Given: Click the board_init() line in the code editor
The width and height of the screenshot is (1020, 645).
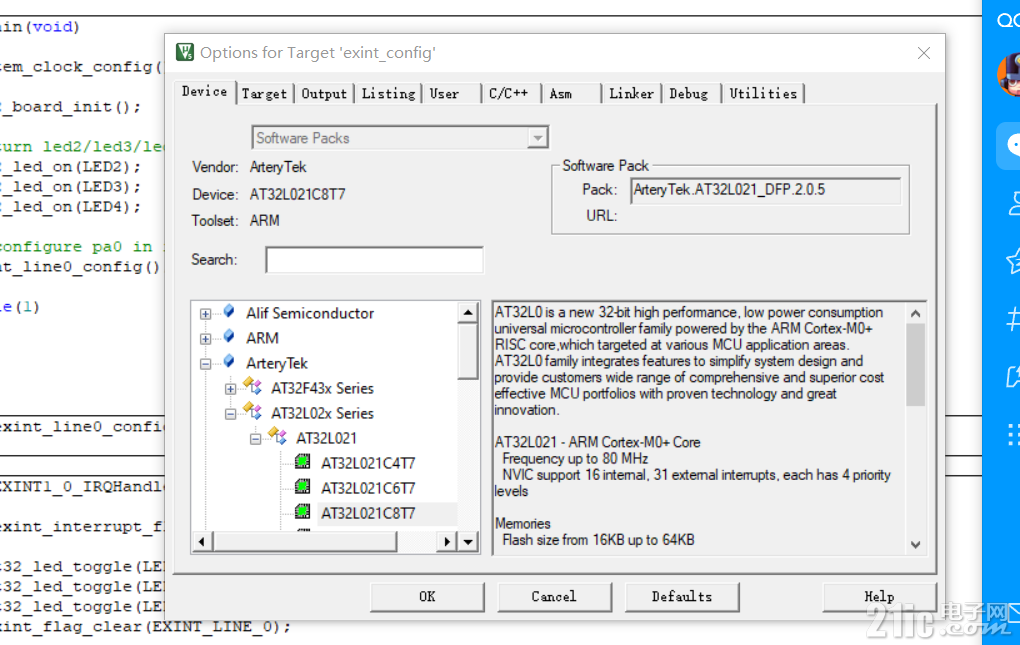Looking at the screenshot, I should pos(70,107).
